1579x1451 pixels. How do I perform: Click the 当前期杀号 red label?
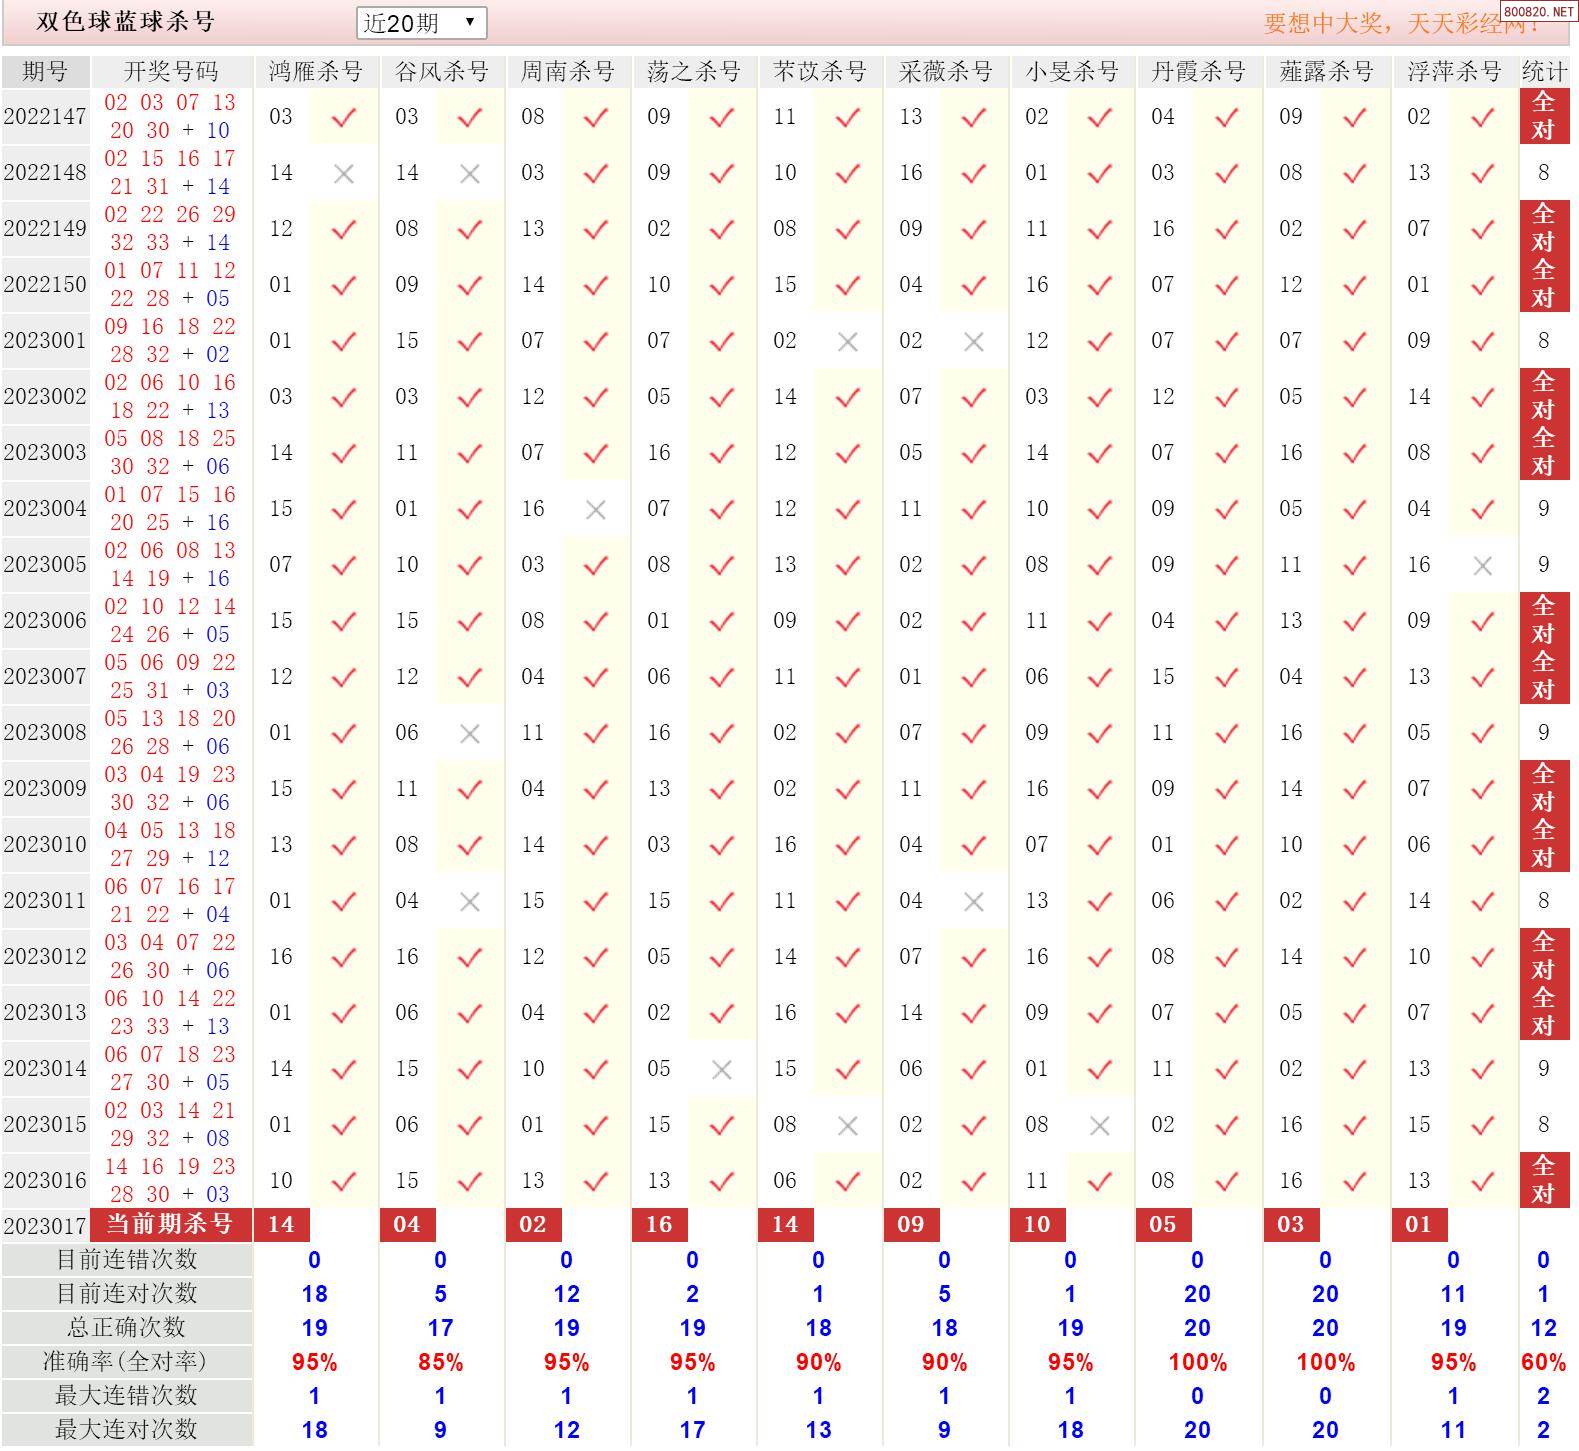[x=171, y=1224]
